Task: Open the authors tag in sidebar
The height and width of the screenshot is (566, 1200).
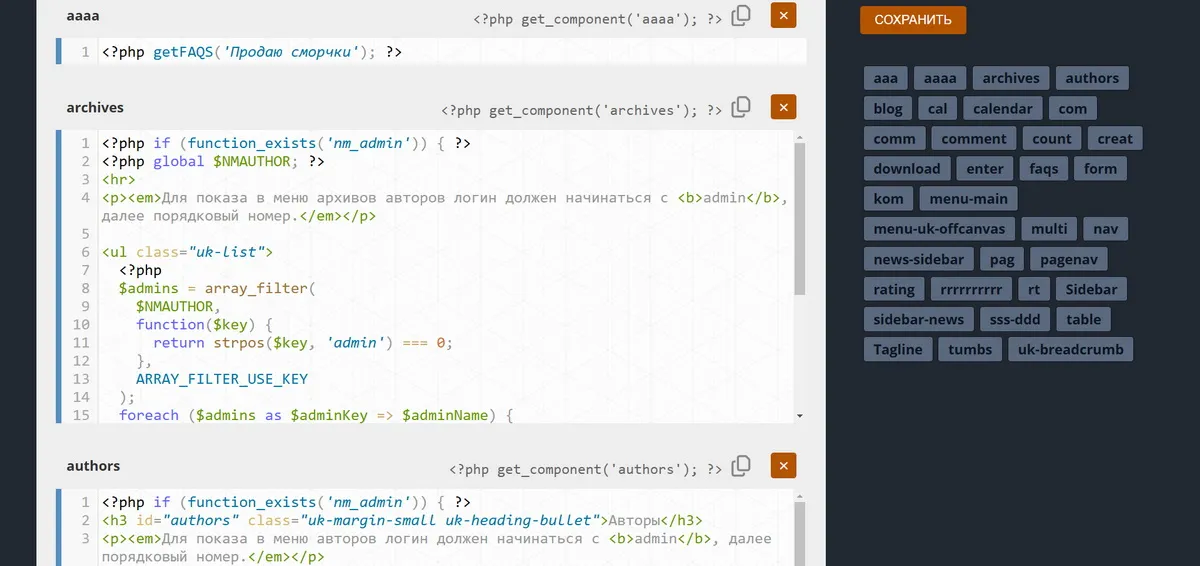Action: click(x=1092, y=78)
